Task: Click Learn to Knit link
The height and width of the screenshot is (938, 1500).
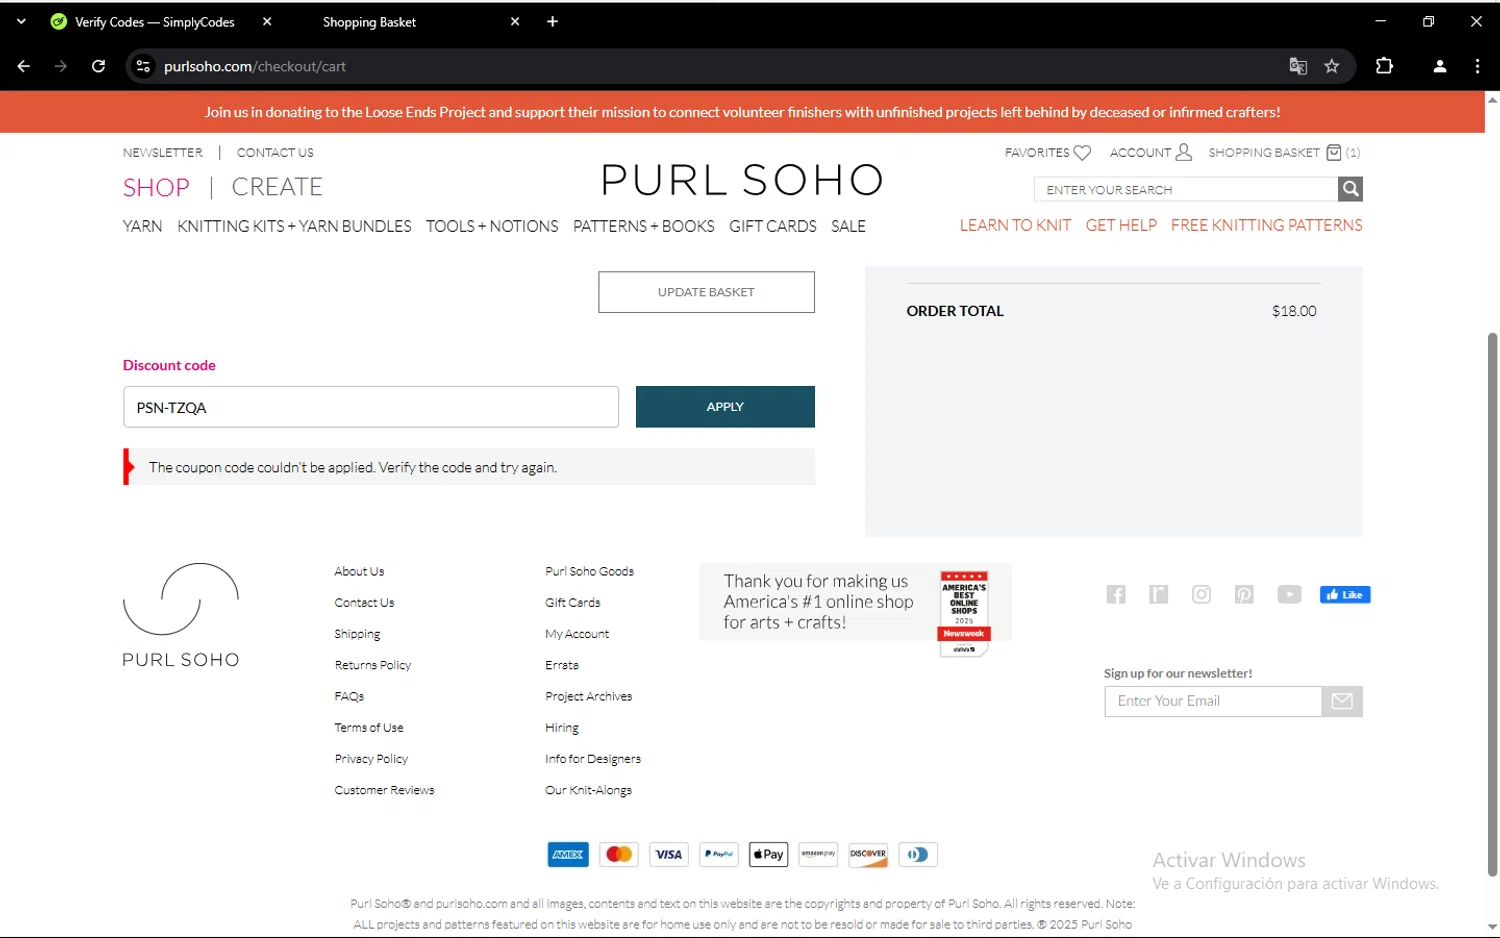Action: point(1015,225)
